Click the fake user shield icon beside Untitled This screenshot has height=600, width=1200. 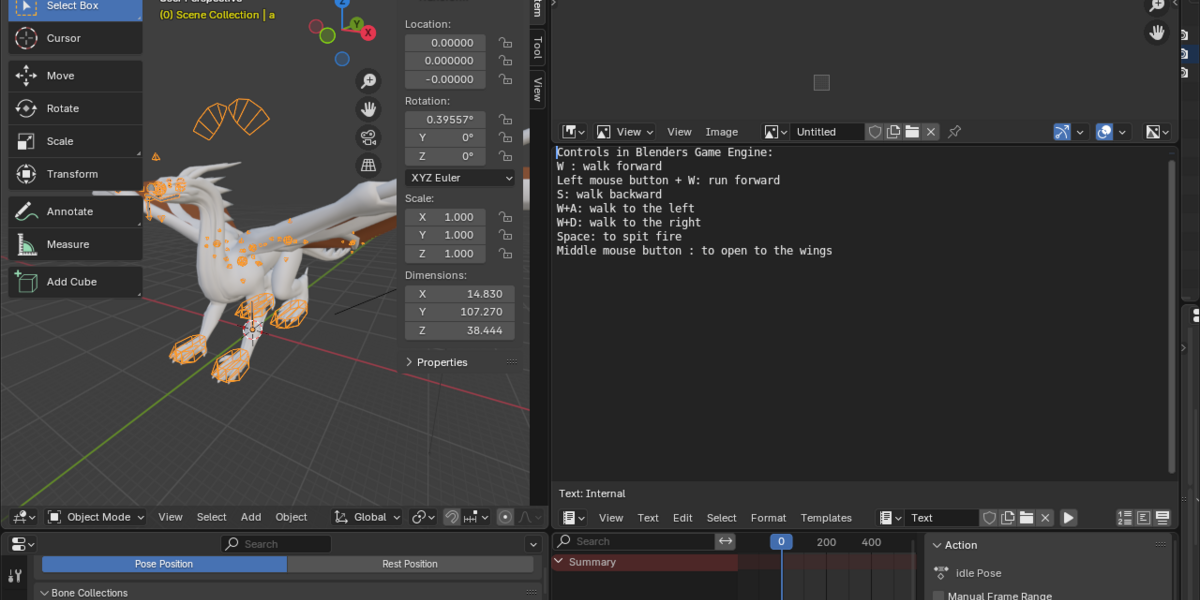click(875, 132)
